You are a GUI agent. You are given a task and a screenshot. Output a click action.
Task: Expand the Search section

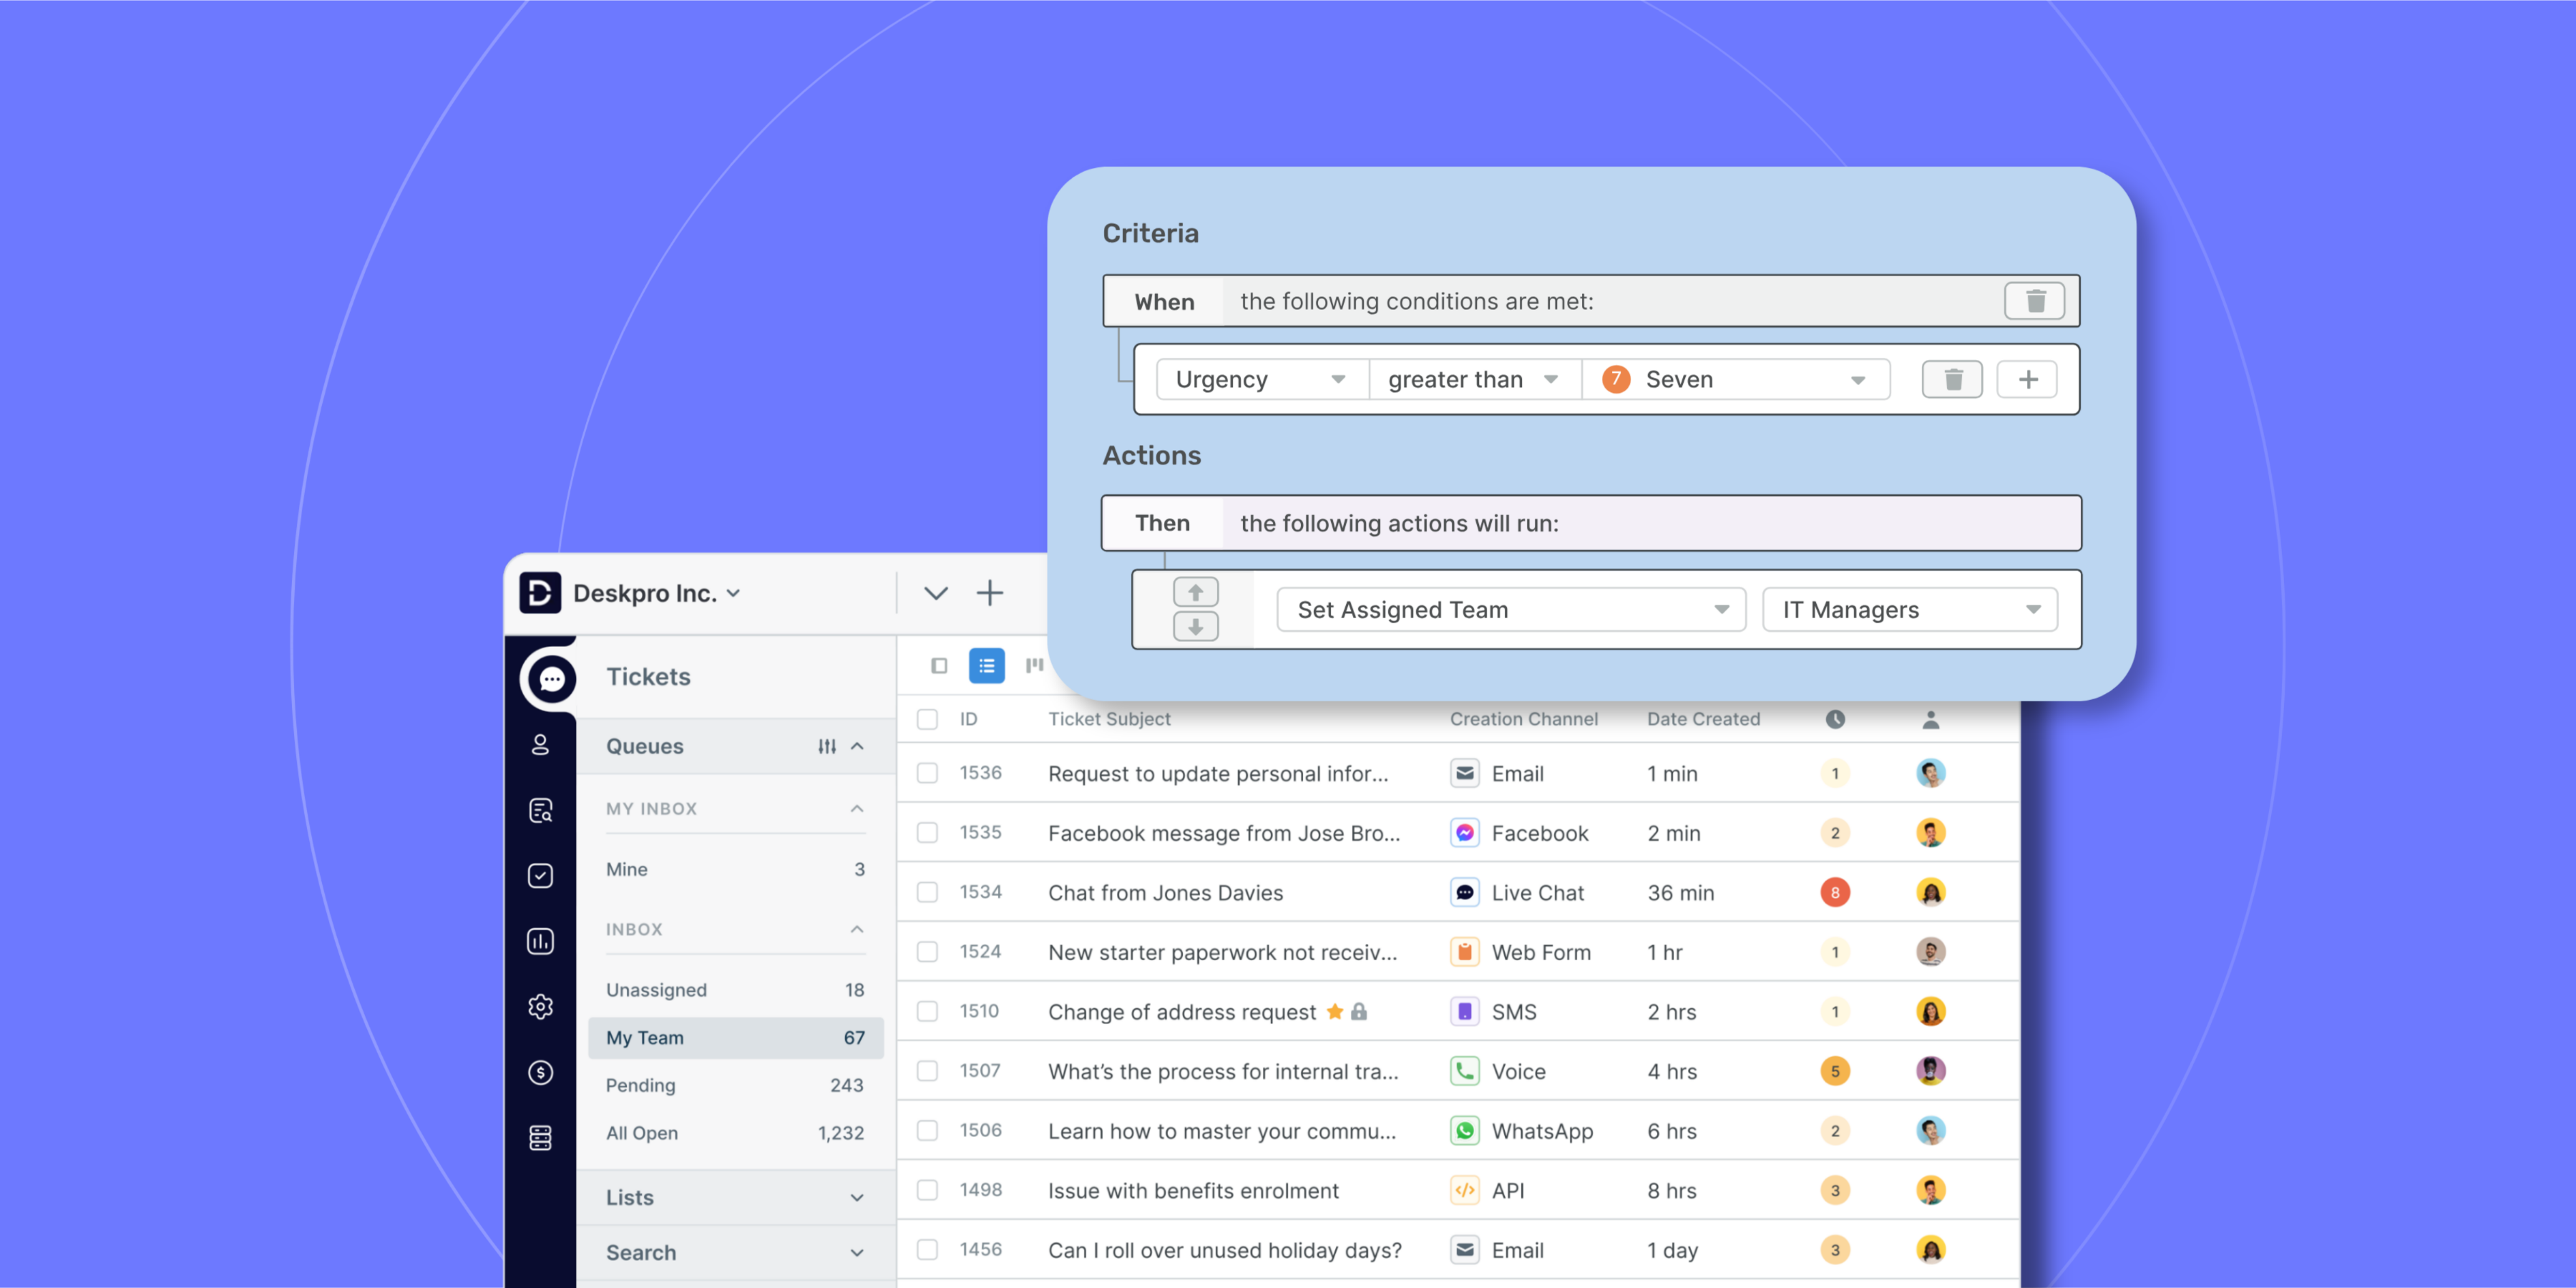736,1253
